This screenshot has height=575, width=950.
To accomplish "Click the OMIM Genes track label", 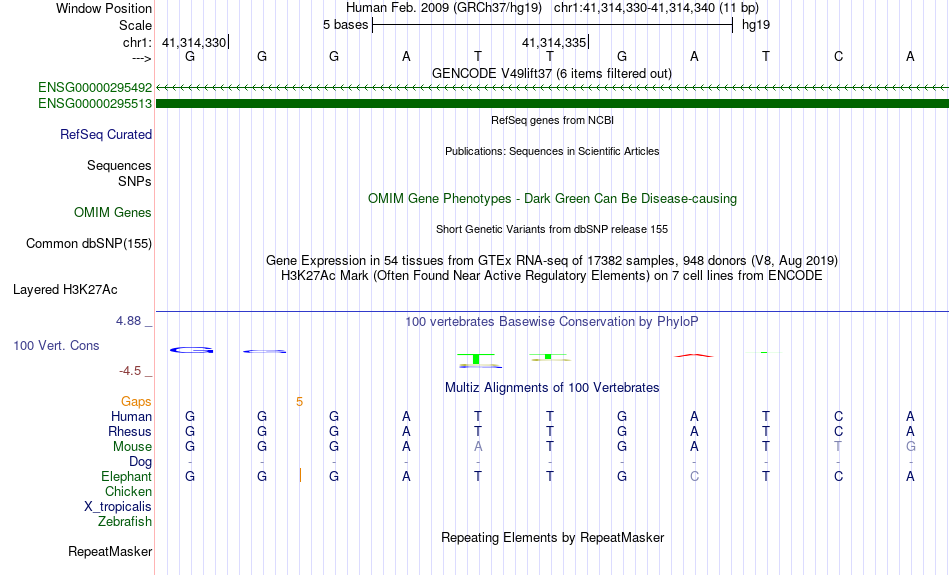I will click(x=113, y=213).
